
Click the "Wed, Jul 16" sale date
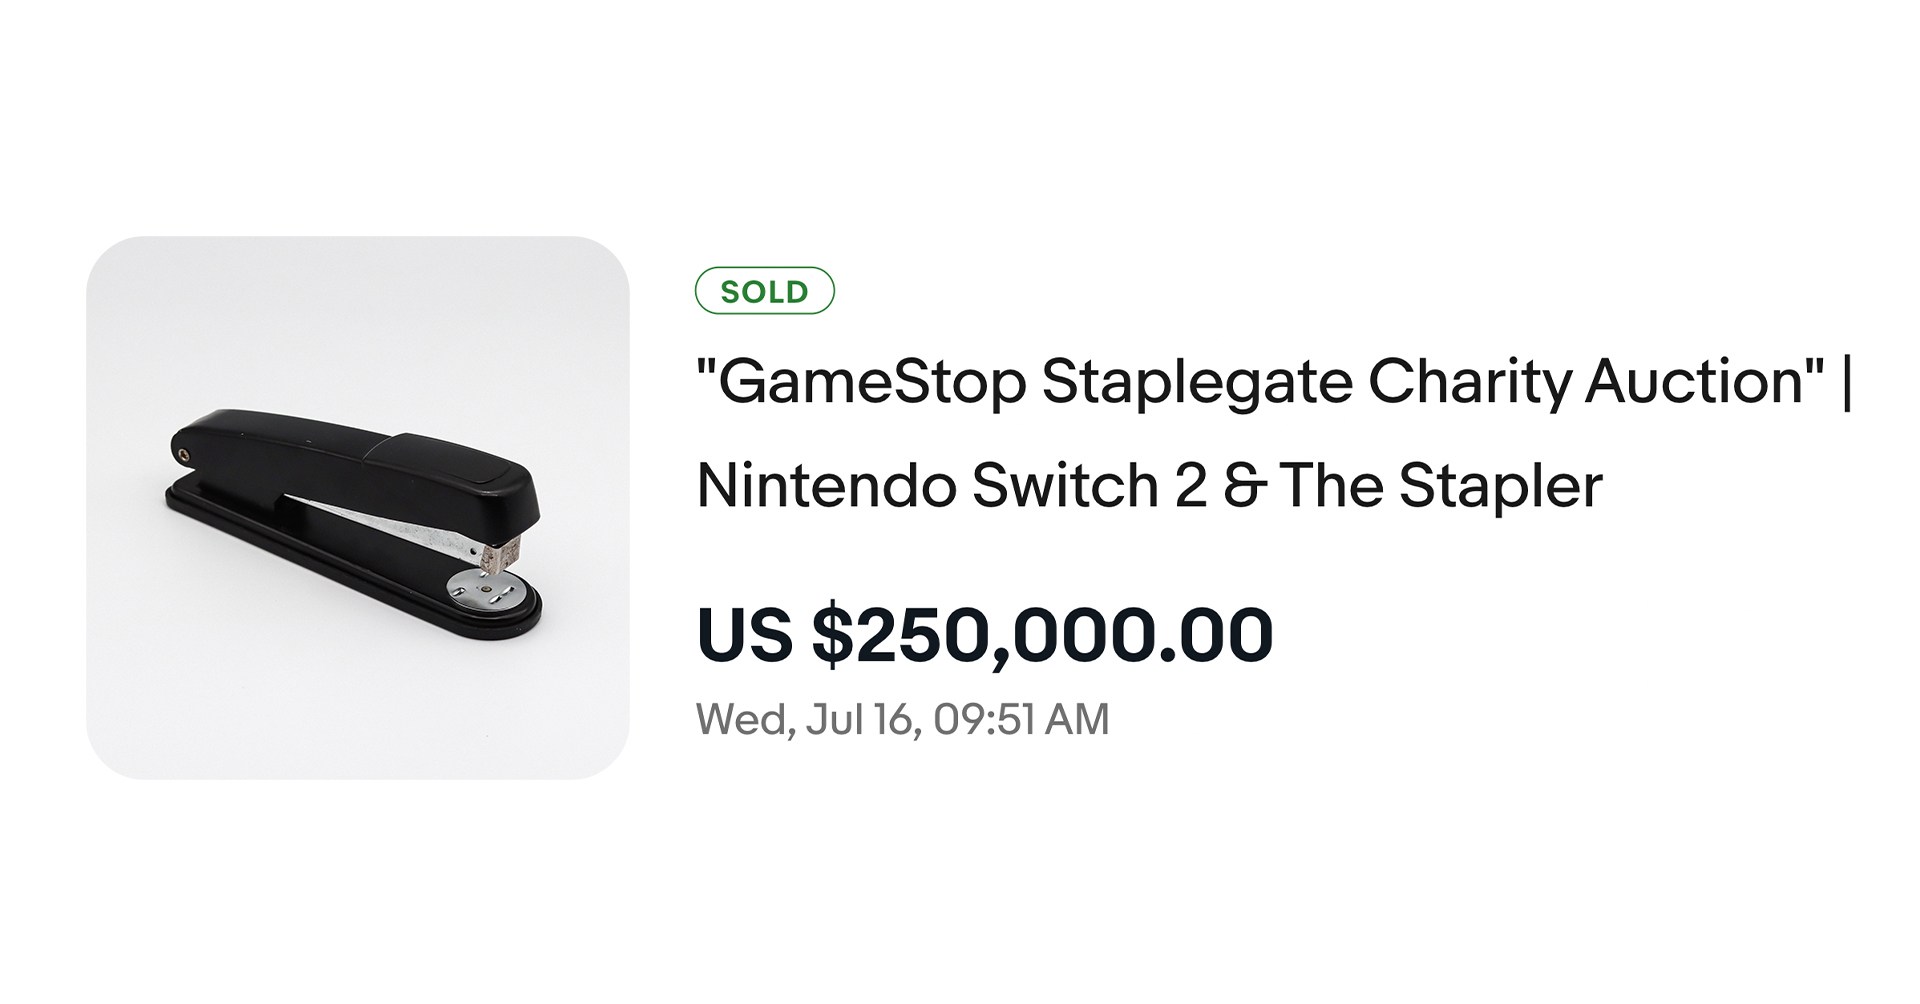[x=807, y=720]
